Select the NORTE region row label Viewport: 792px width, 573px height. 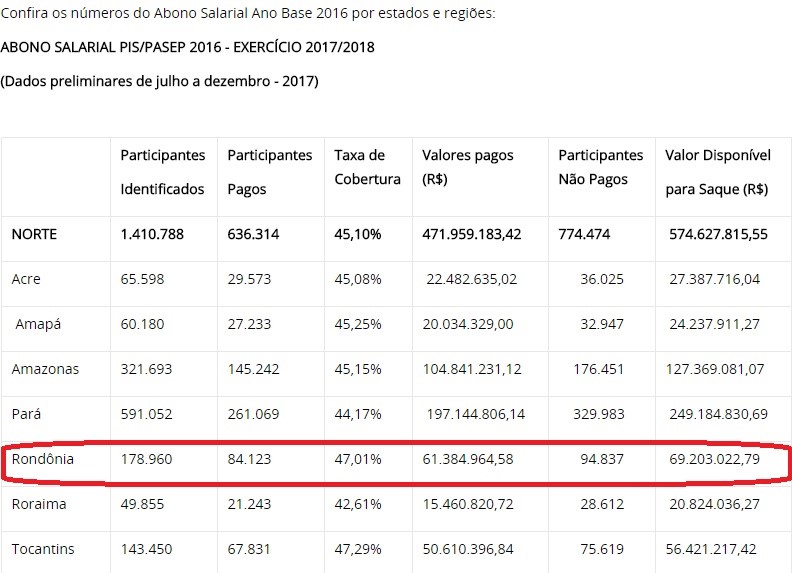pyautogui.click(x=34, y=234)
